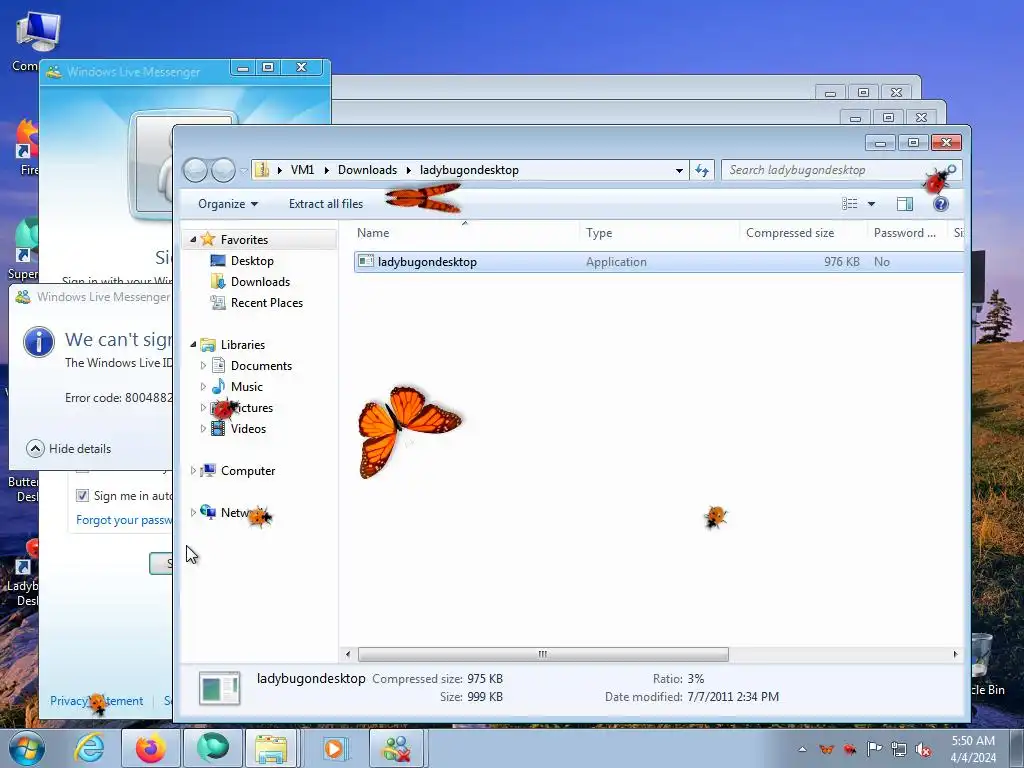
Task: Maximize the Windows Live Messenger window
Action: click(268, 68)
